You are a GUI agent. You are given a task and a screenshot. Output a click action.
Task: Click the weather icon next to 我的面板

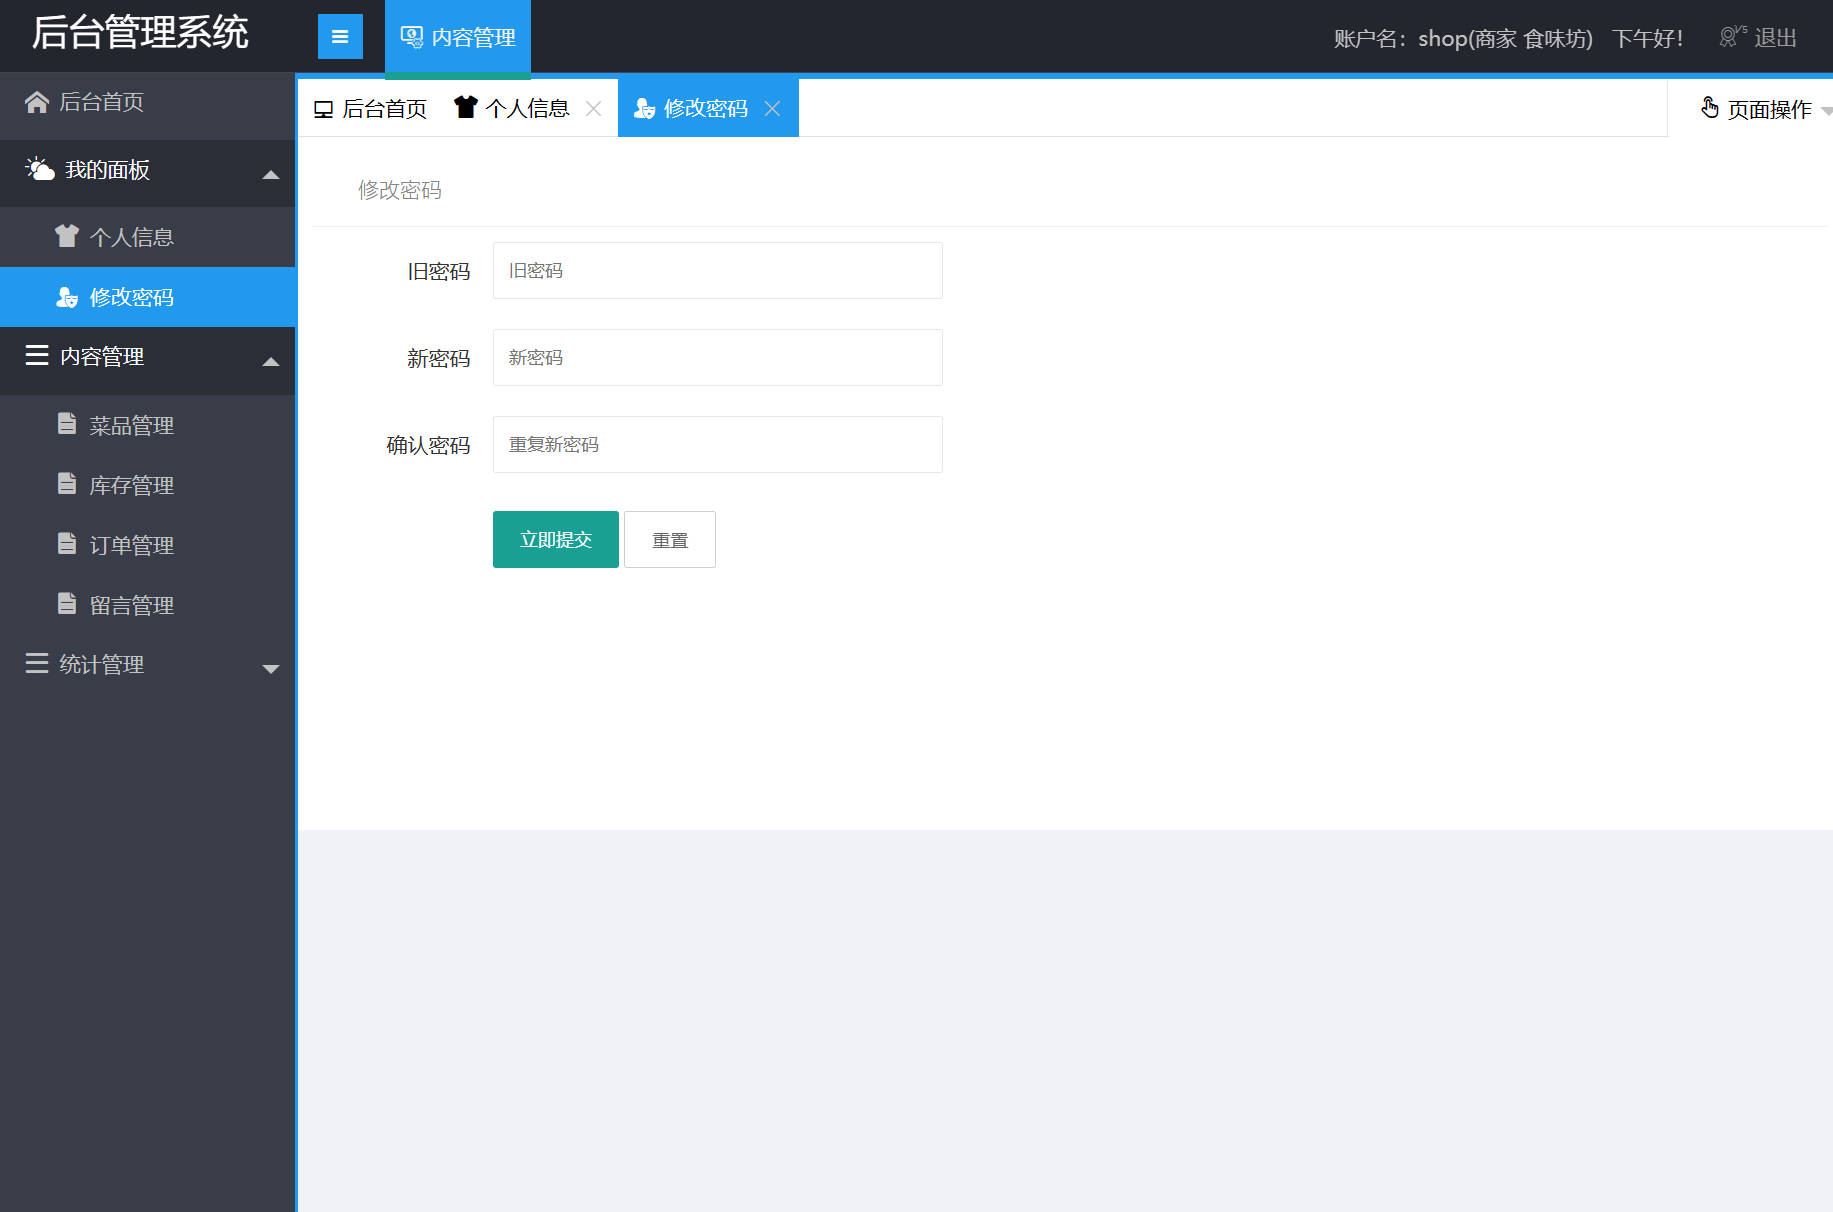point(40,169)
